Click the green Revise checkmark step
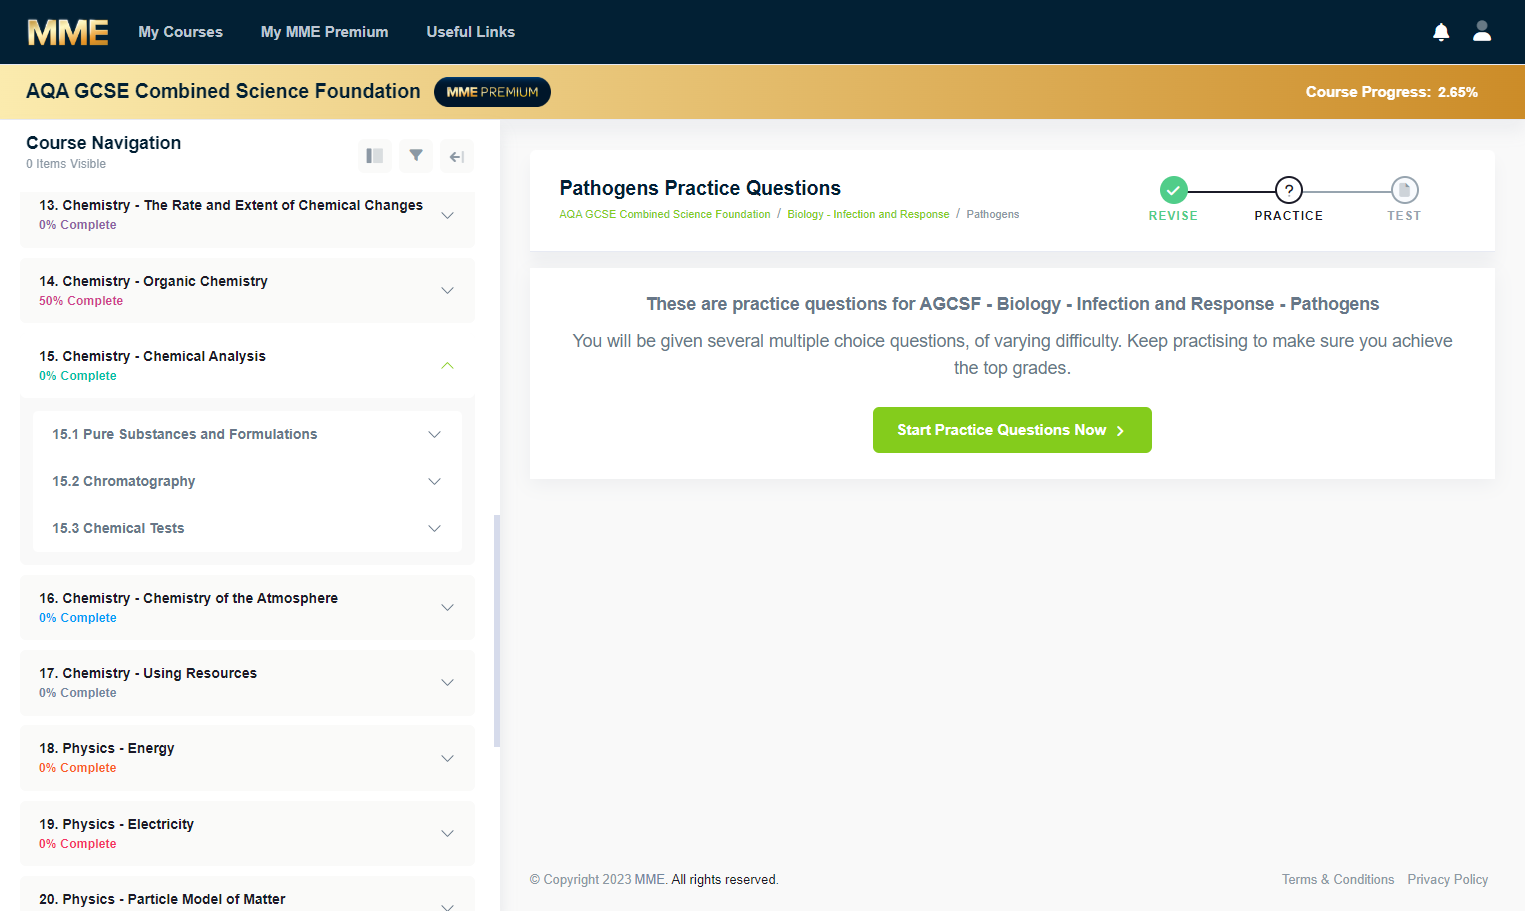 click(1173, 190)
